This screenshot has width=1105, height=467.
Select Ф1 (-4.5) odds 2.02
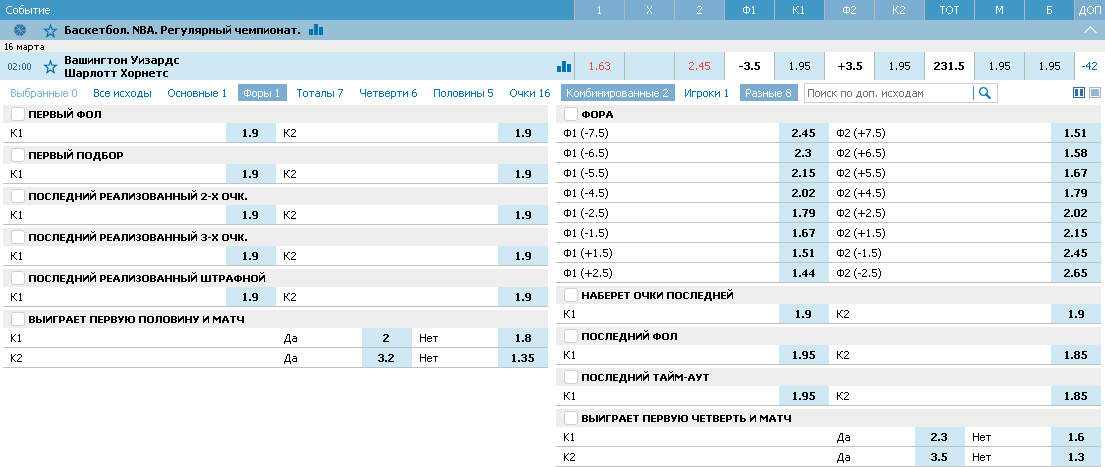click(x=803, y=193)
